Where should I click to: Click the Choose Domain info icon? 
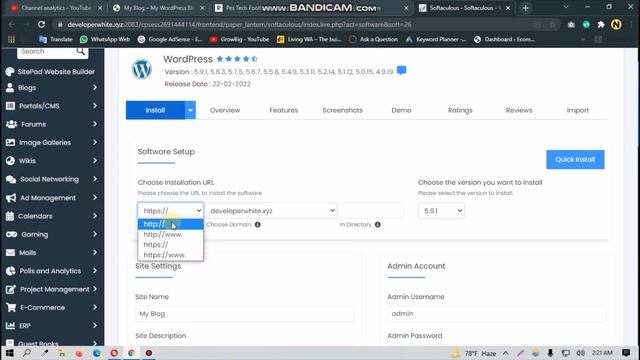[258, 224]
